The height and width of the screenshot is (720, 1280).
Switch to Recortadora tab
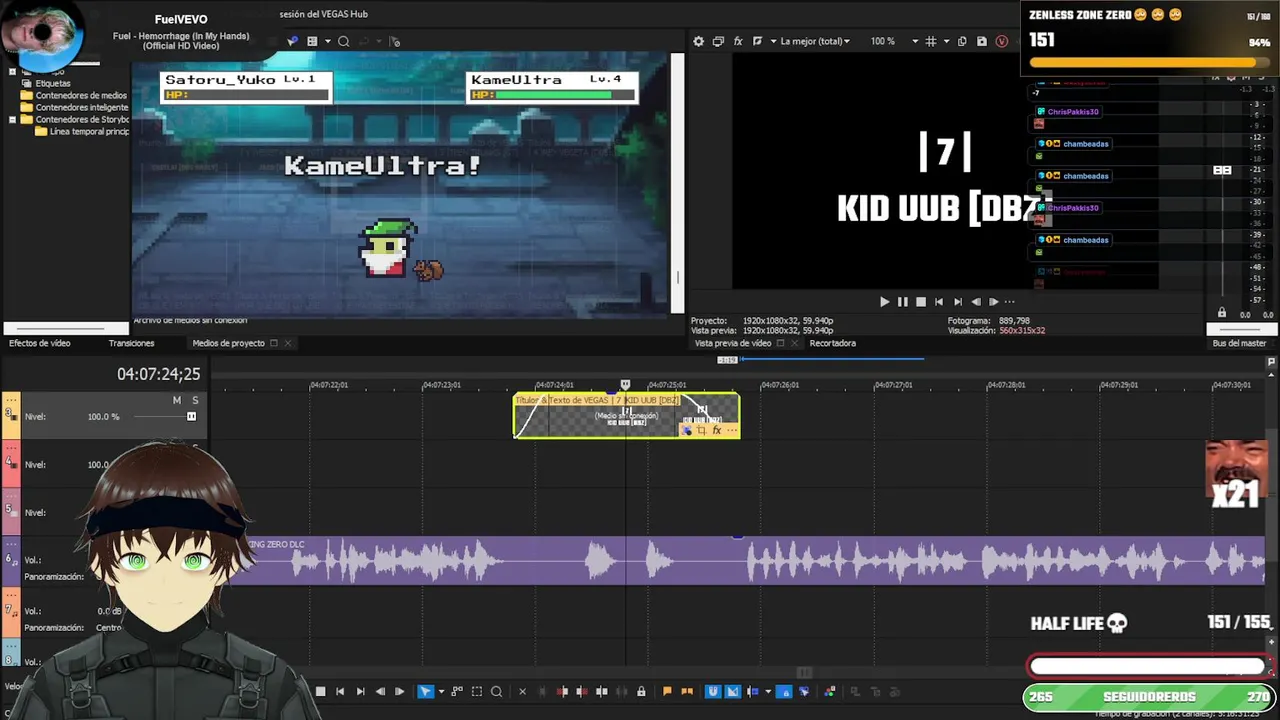tap(832, 343)
